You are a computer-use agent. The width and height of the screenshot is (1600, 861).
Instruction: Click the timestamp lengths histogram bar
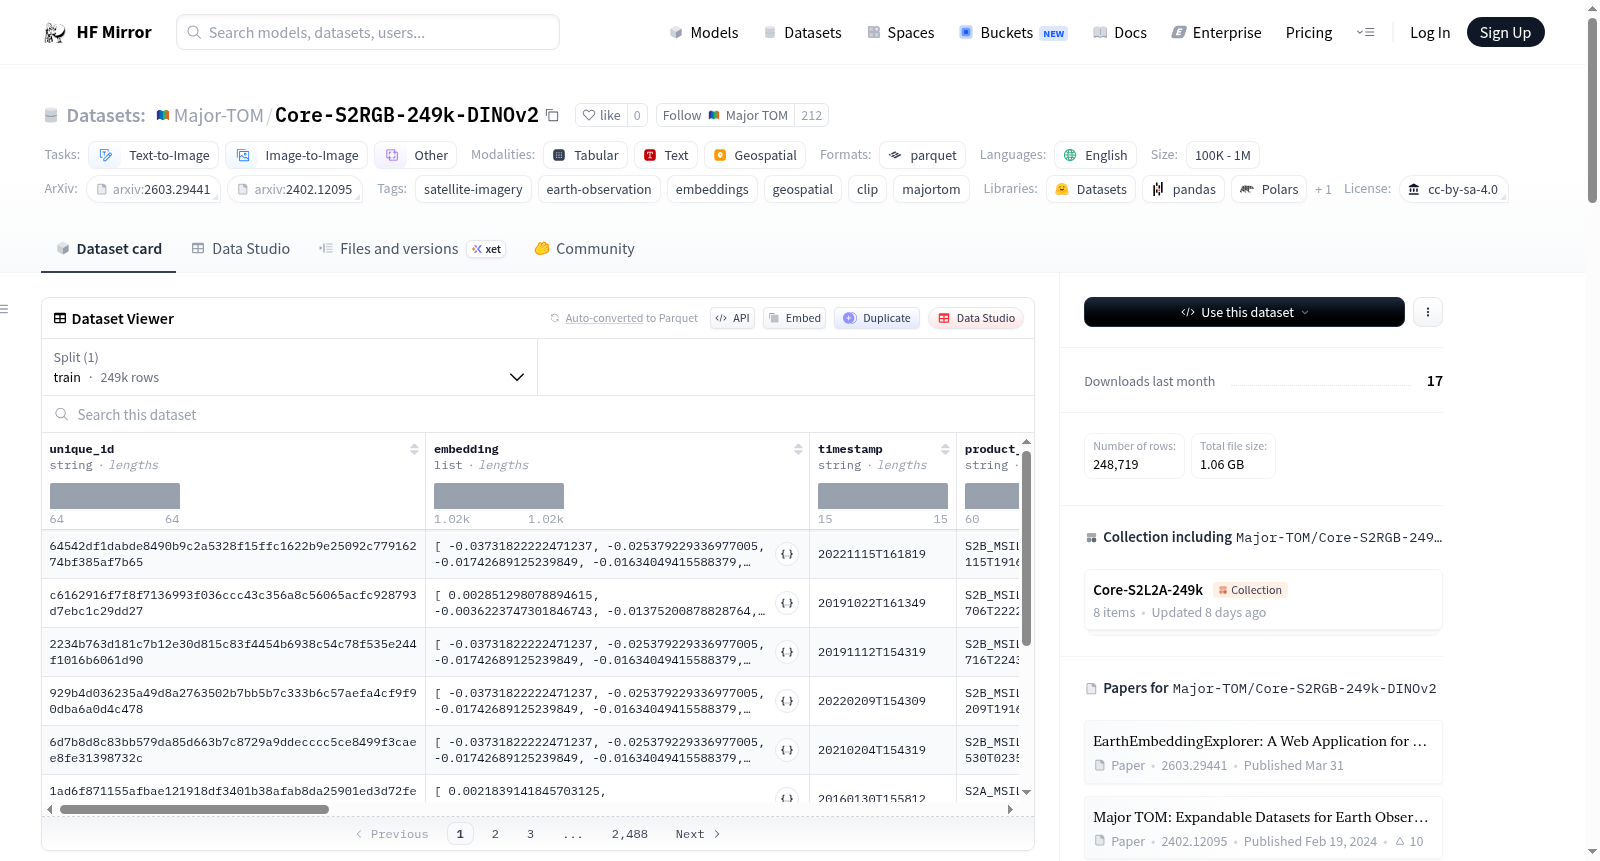pos(883,496)
